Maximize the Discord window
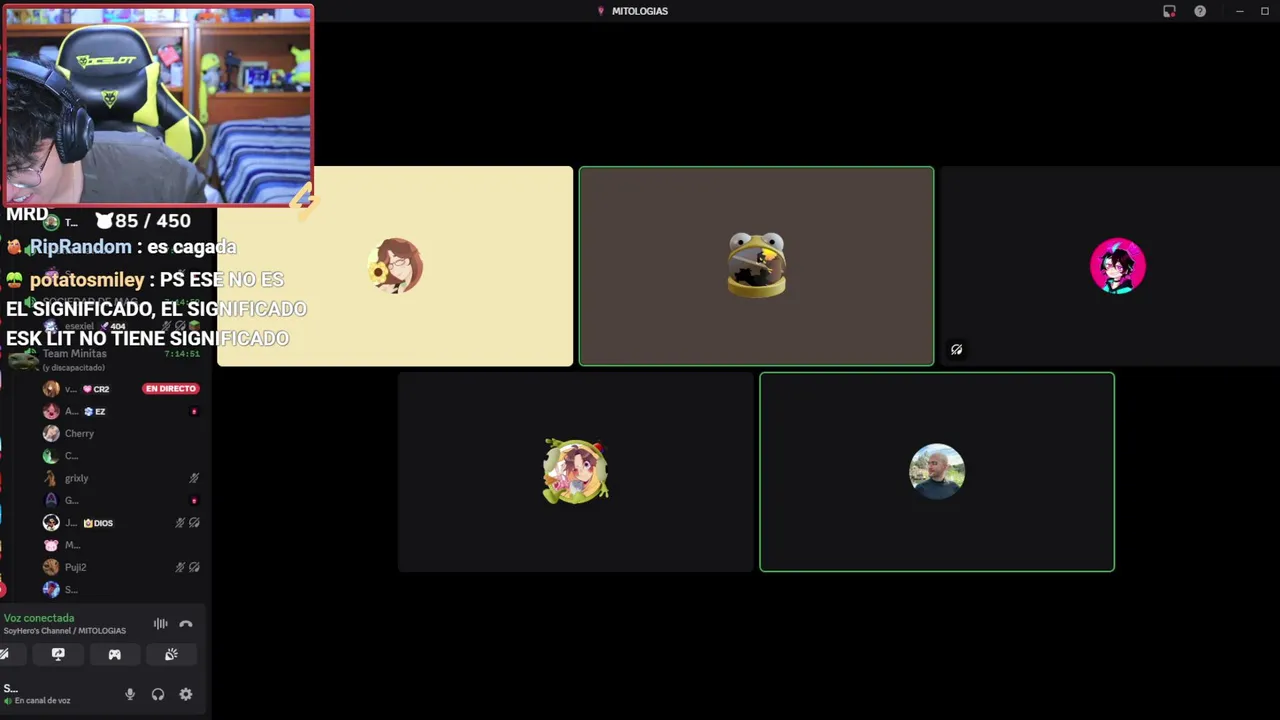1280x720 pixels. click(1265, 11)
